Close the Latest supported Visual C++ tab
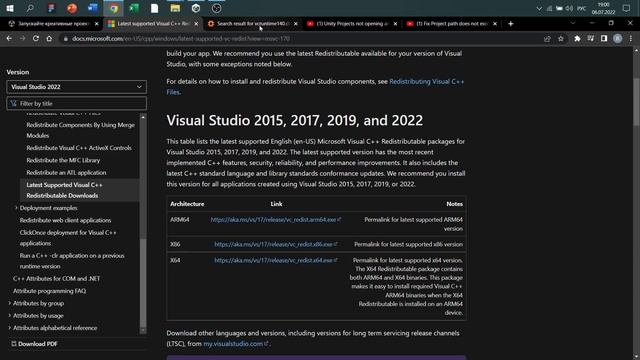This screenshot has width=640, height=360. point(196,24)
